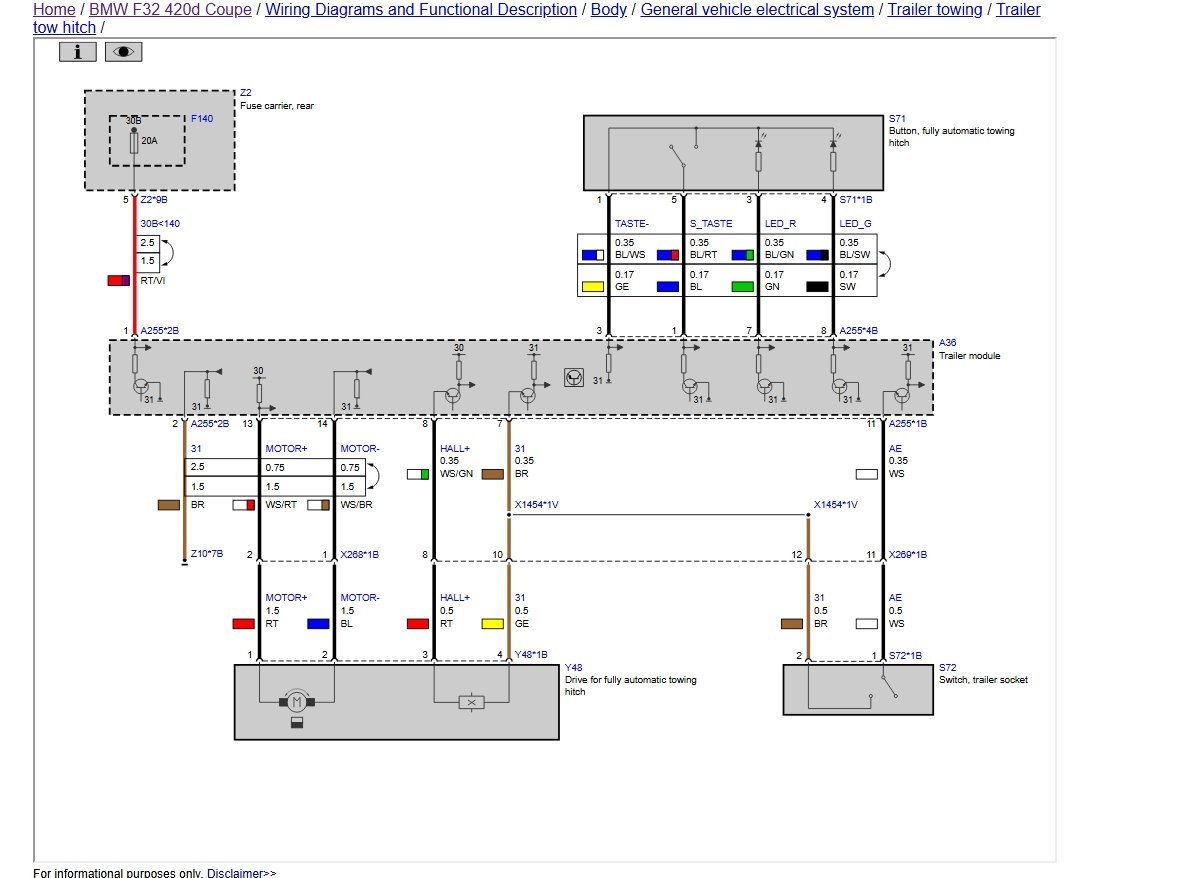Click the motor symbol in Y48 drive

point(297,702)
